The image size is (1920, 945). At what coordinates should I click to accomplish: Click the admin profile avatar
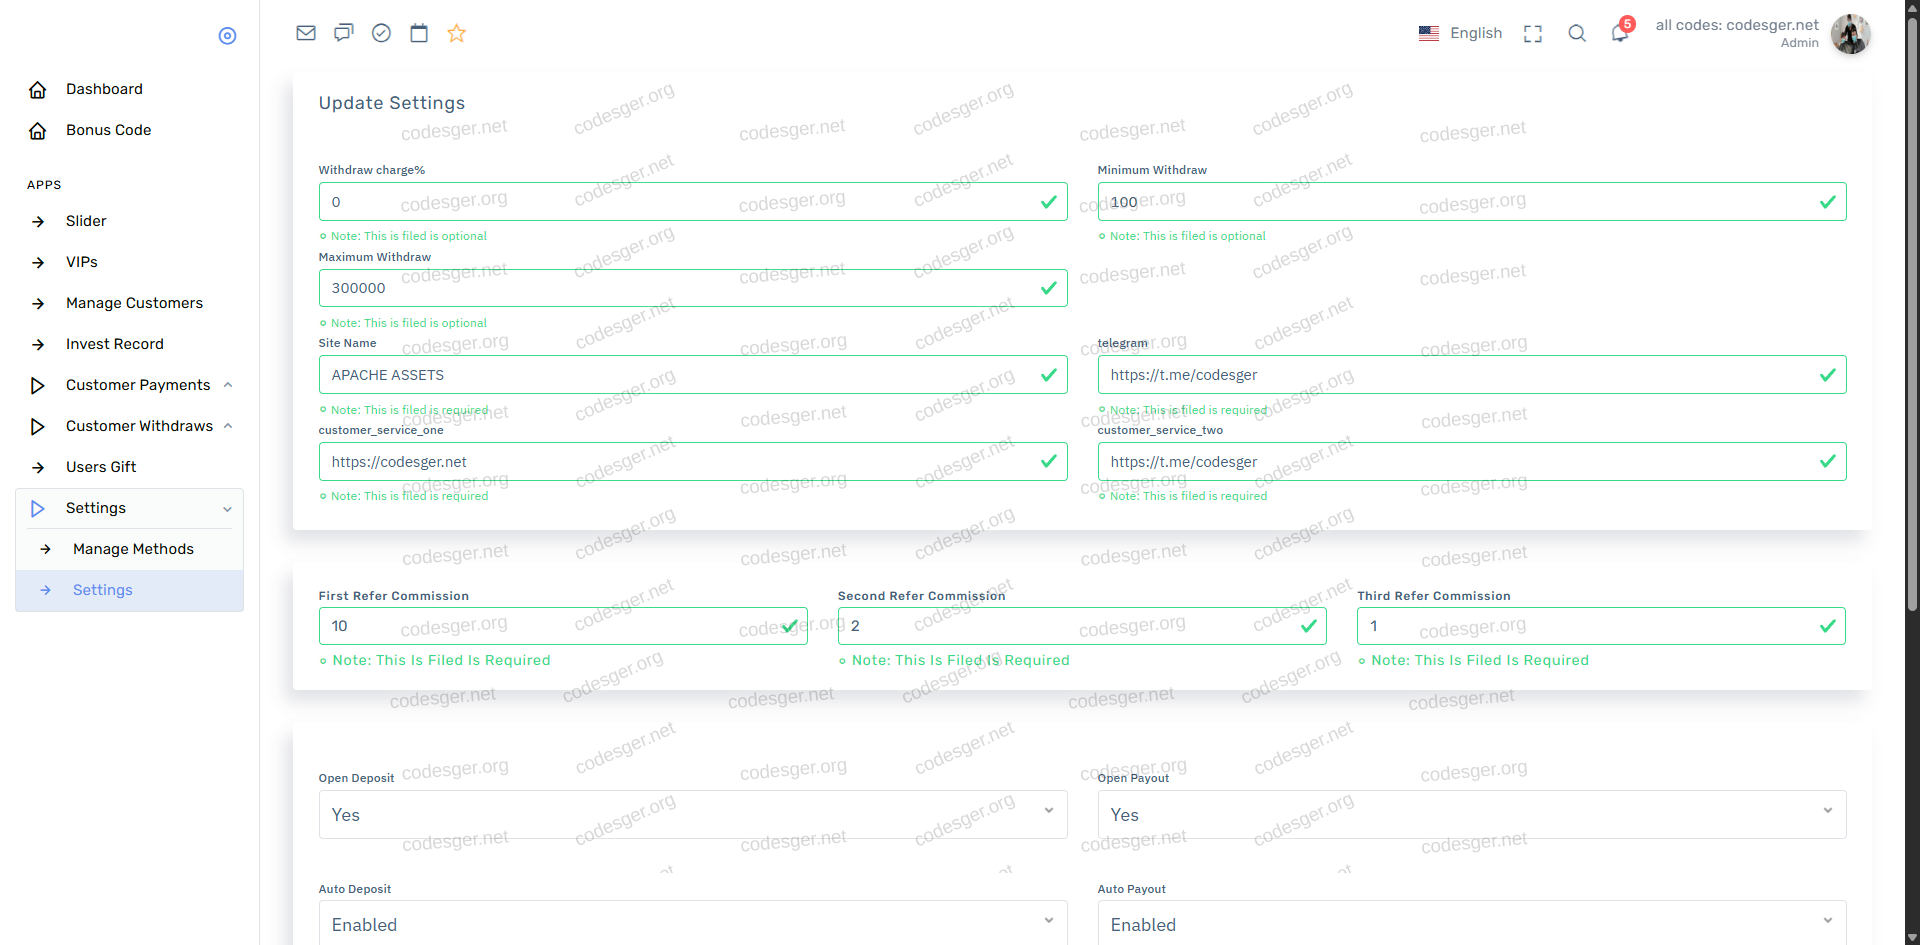point(1850,34)
